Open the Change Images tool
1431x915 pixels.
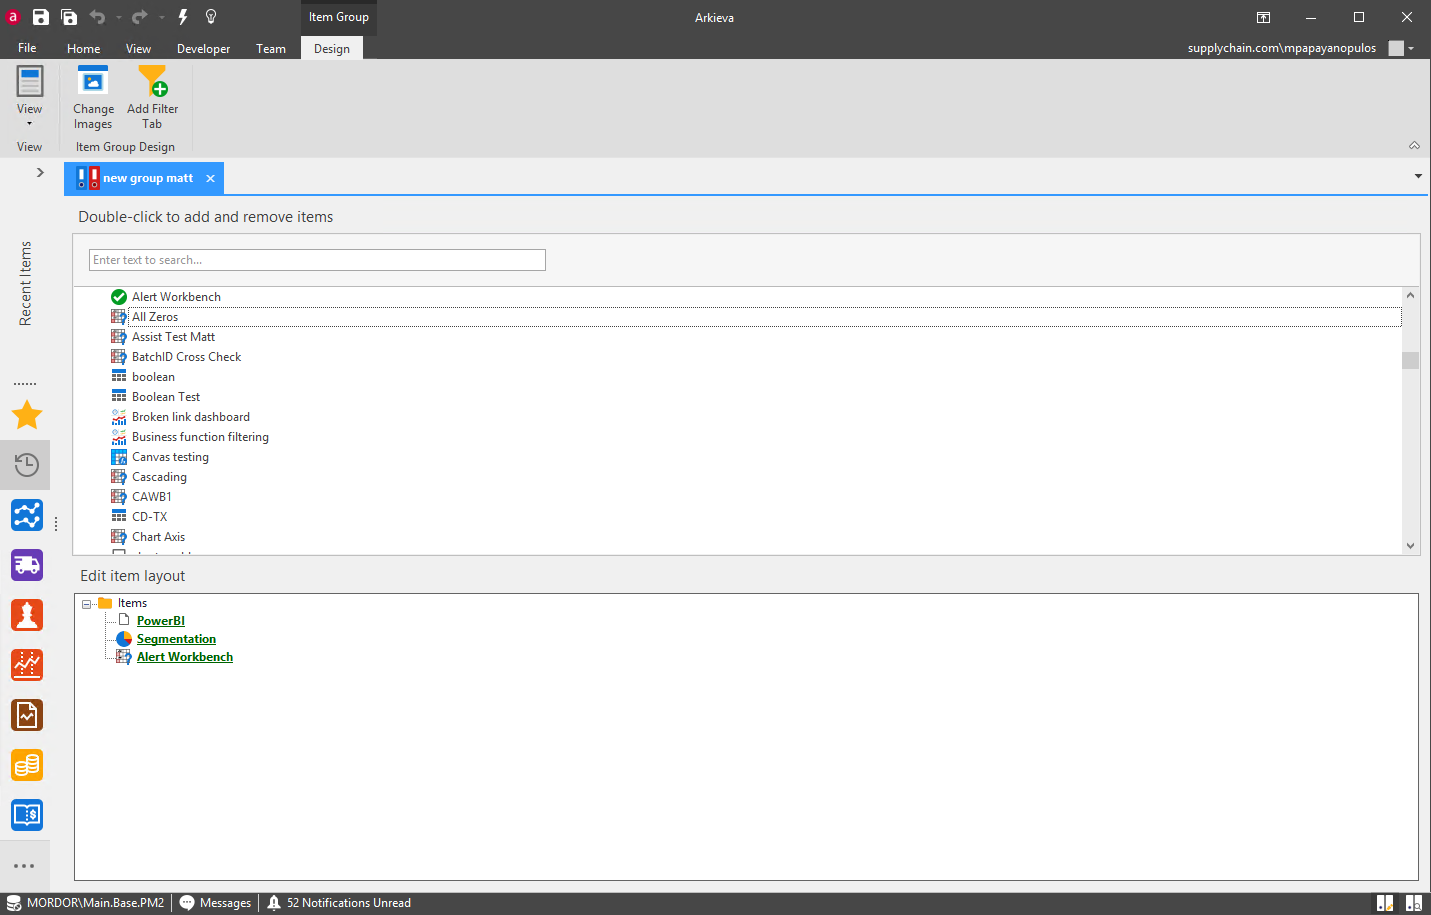tap(93, 98)
